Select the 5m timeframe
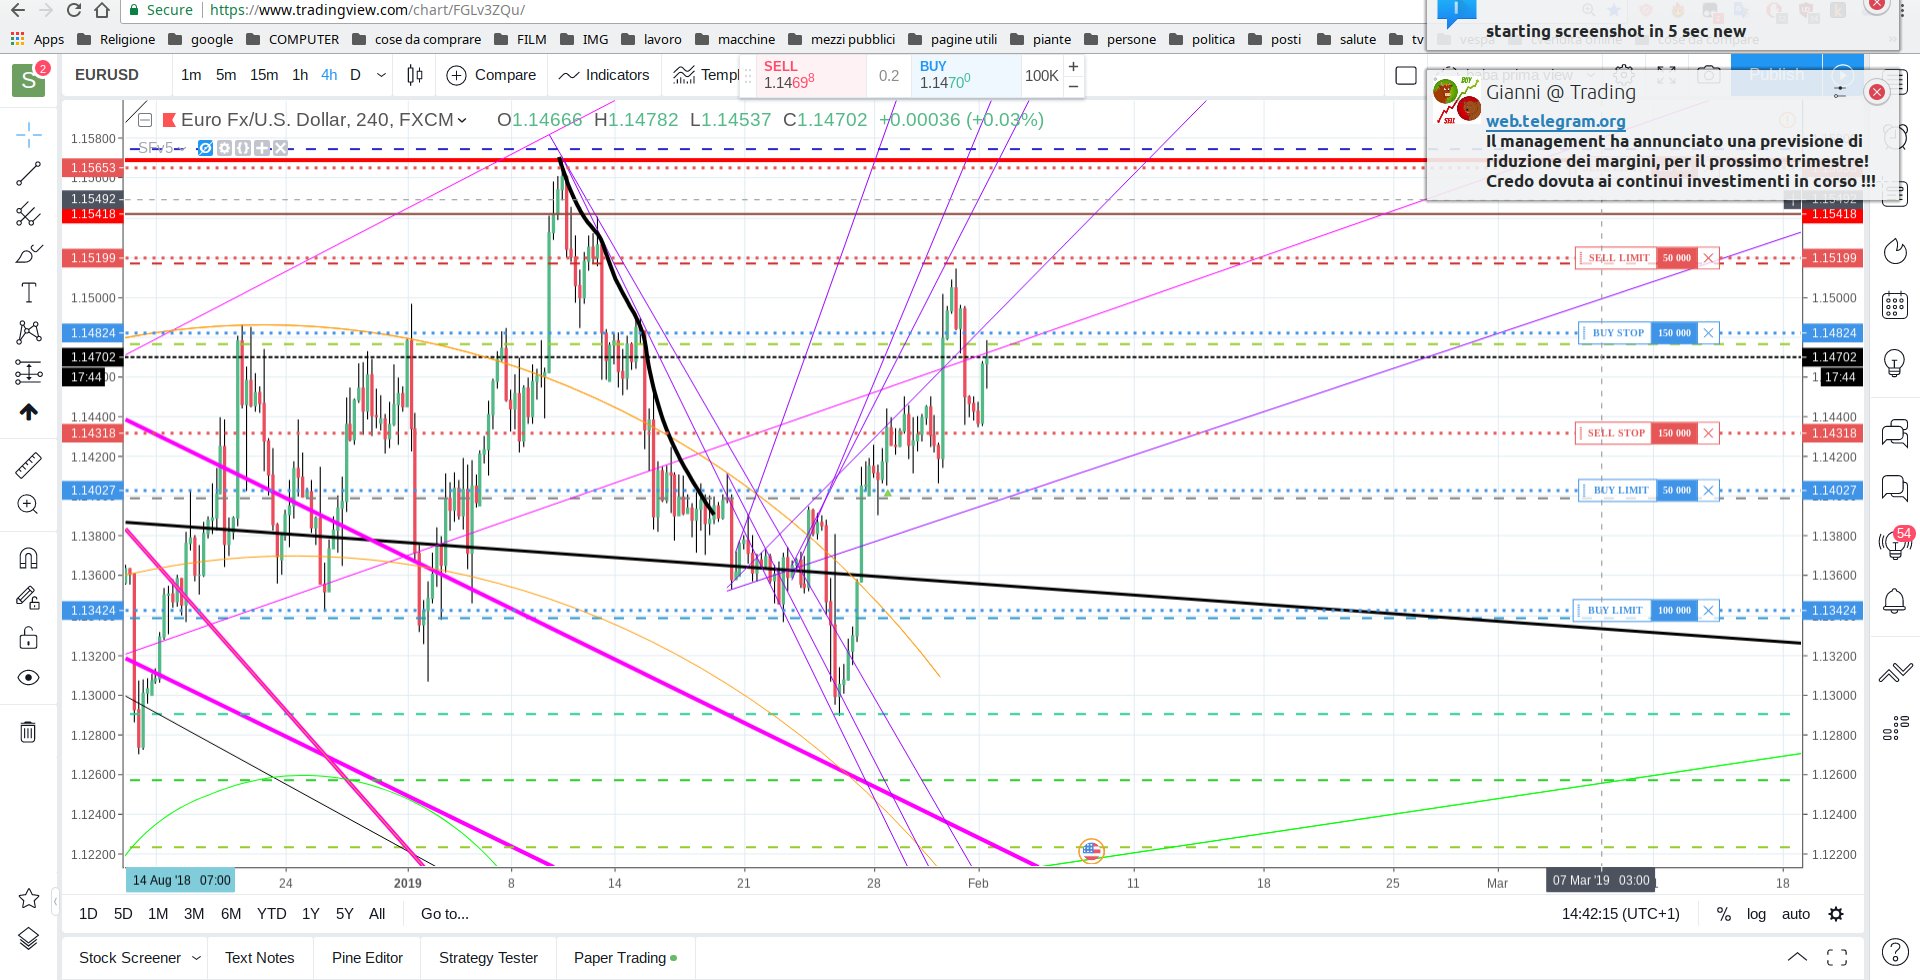Viewport: 1920px width, 980px height. point(226,75)
